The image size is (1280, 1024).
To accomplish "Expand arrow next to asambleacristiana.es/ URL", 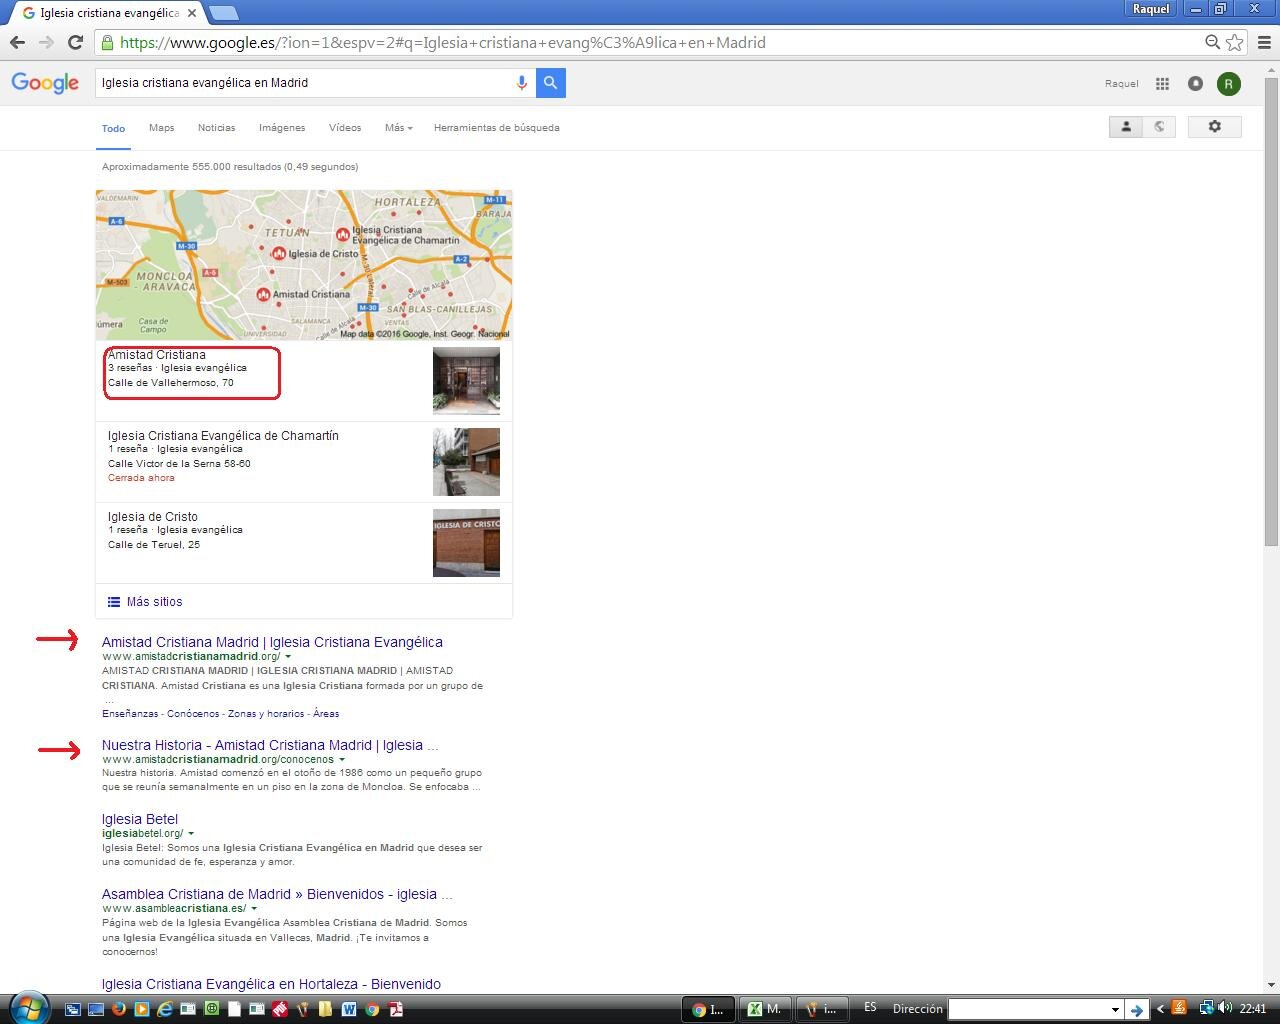I will pos(254,909).
